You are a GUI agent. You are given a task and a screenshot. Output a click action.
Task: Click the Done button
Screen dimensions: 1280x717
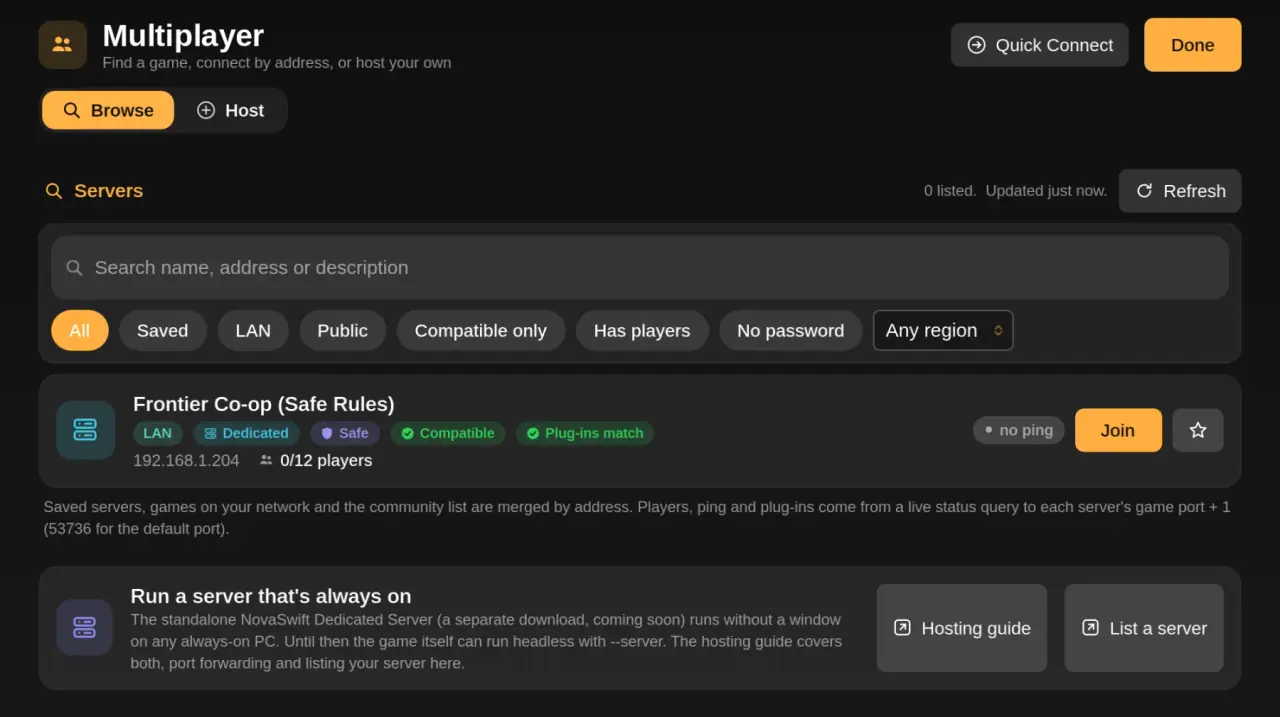[x=1193, y=45]
